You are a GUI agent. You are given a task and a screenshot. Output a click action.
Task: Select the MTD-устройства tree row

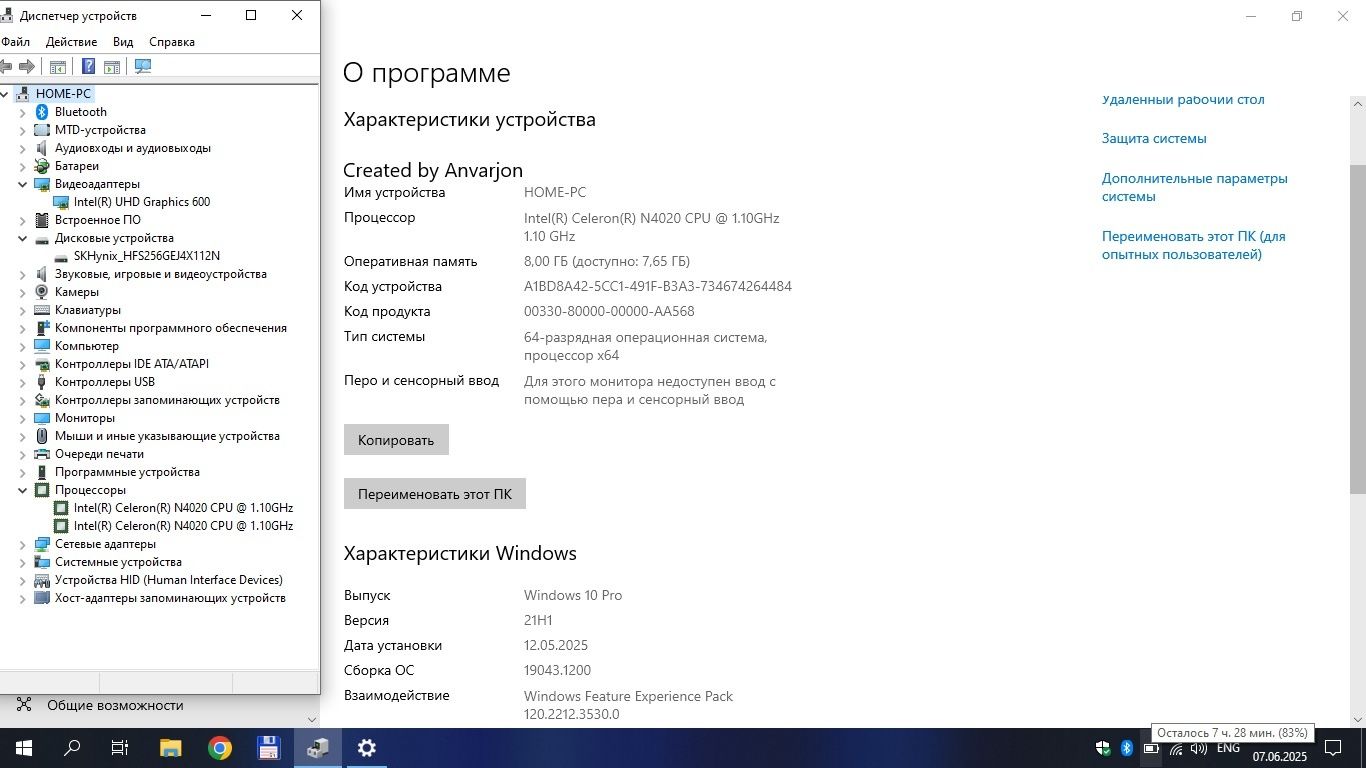coord(100,130)
